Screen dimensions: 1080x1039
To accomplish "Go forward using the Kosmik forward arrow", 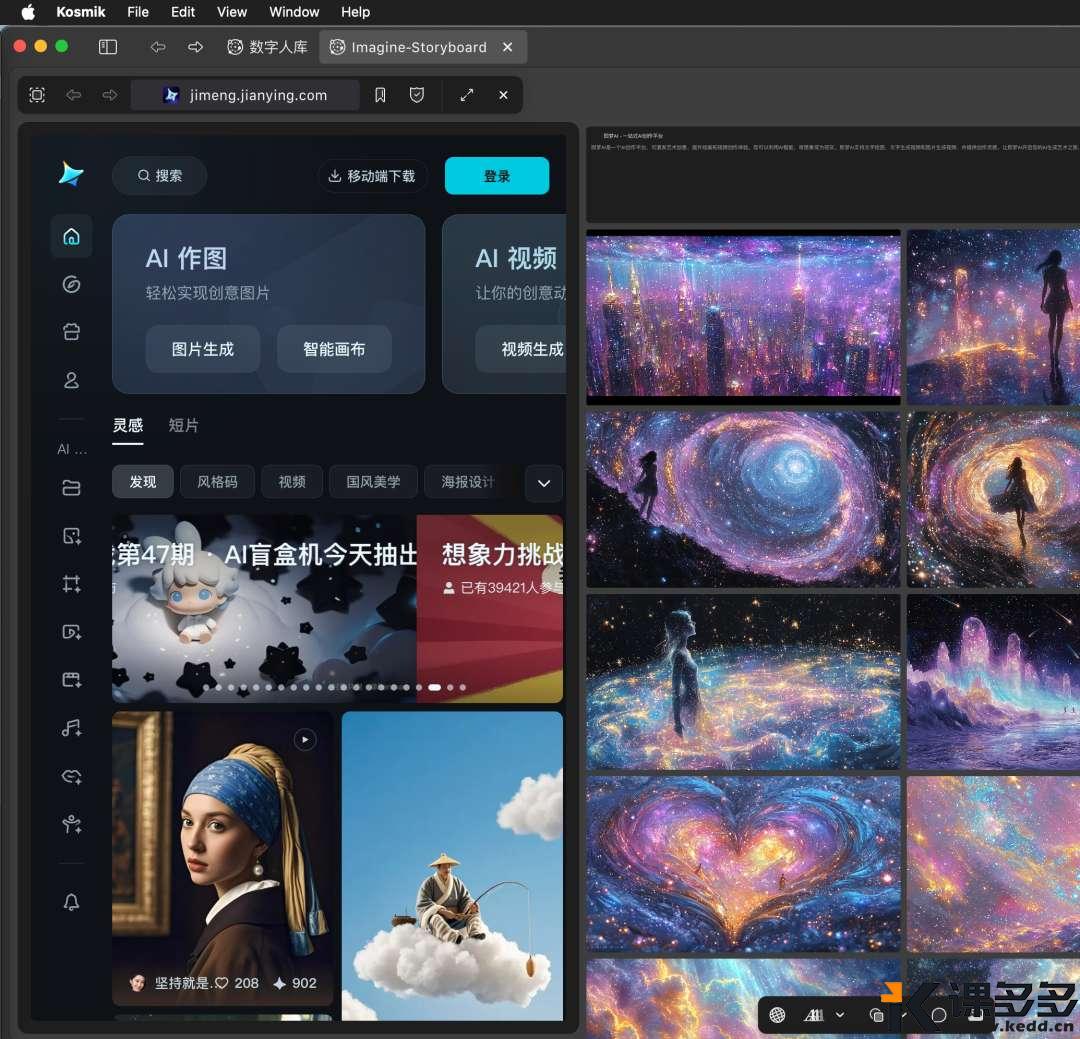I will coord(196,47).
